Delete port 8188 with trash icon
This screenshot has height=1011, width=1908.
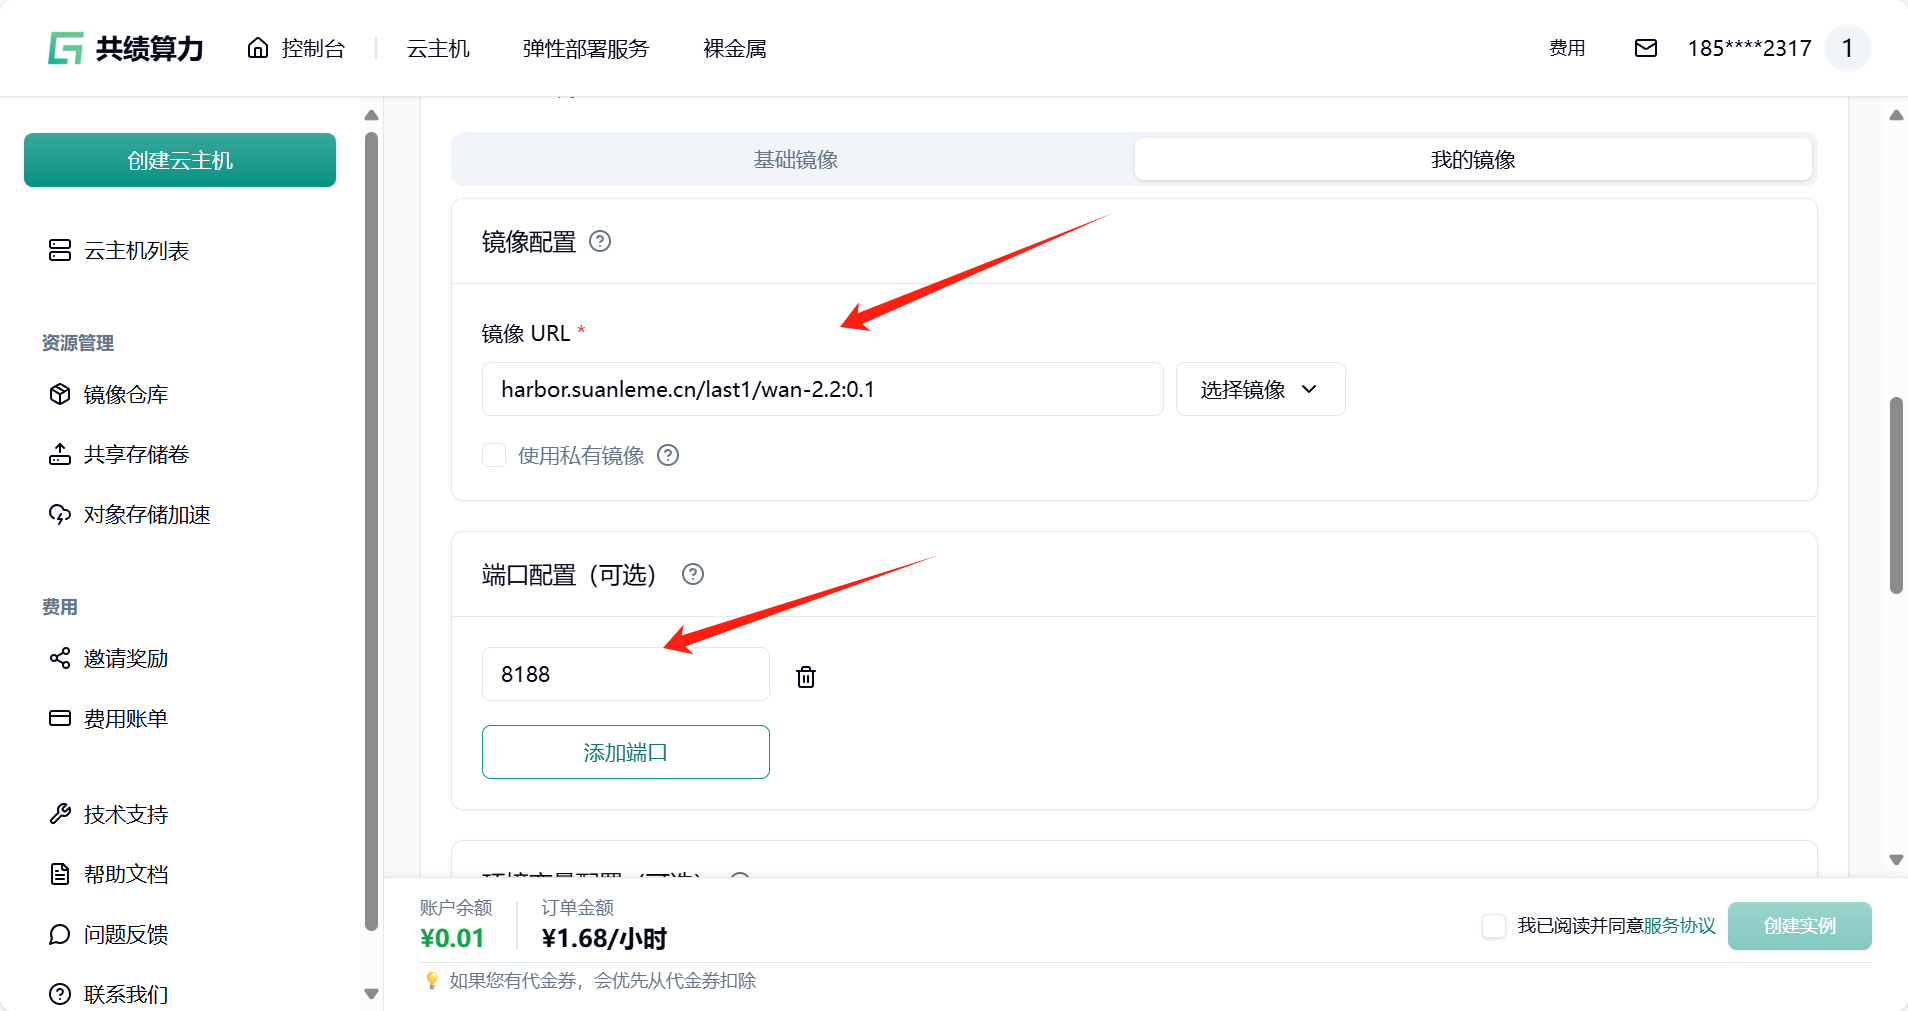coord(805,677)
